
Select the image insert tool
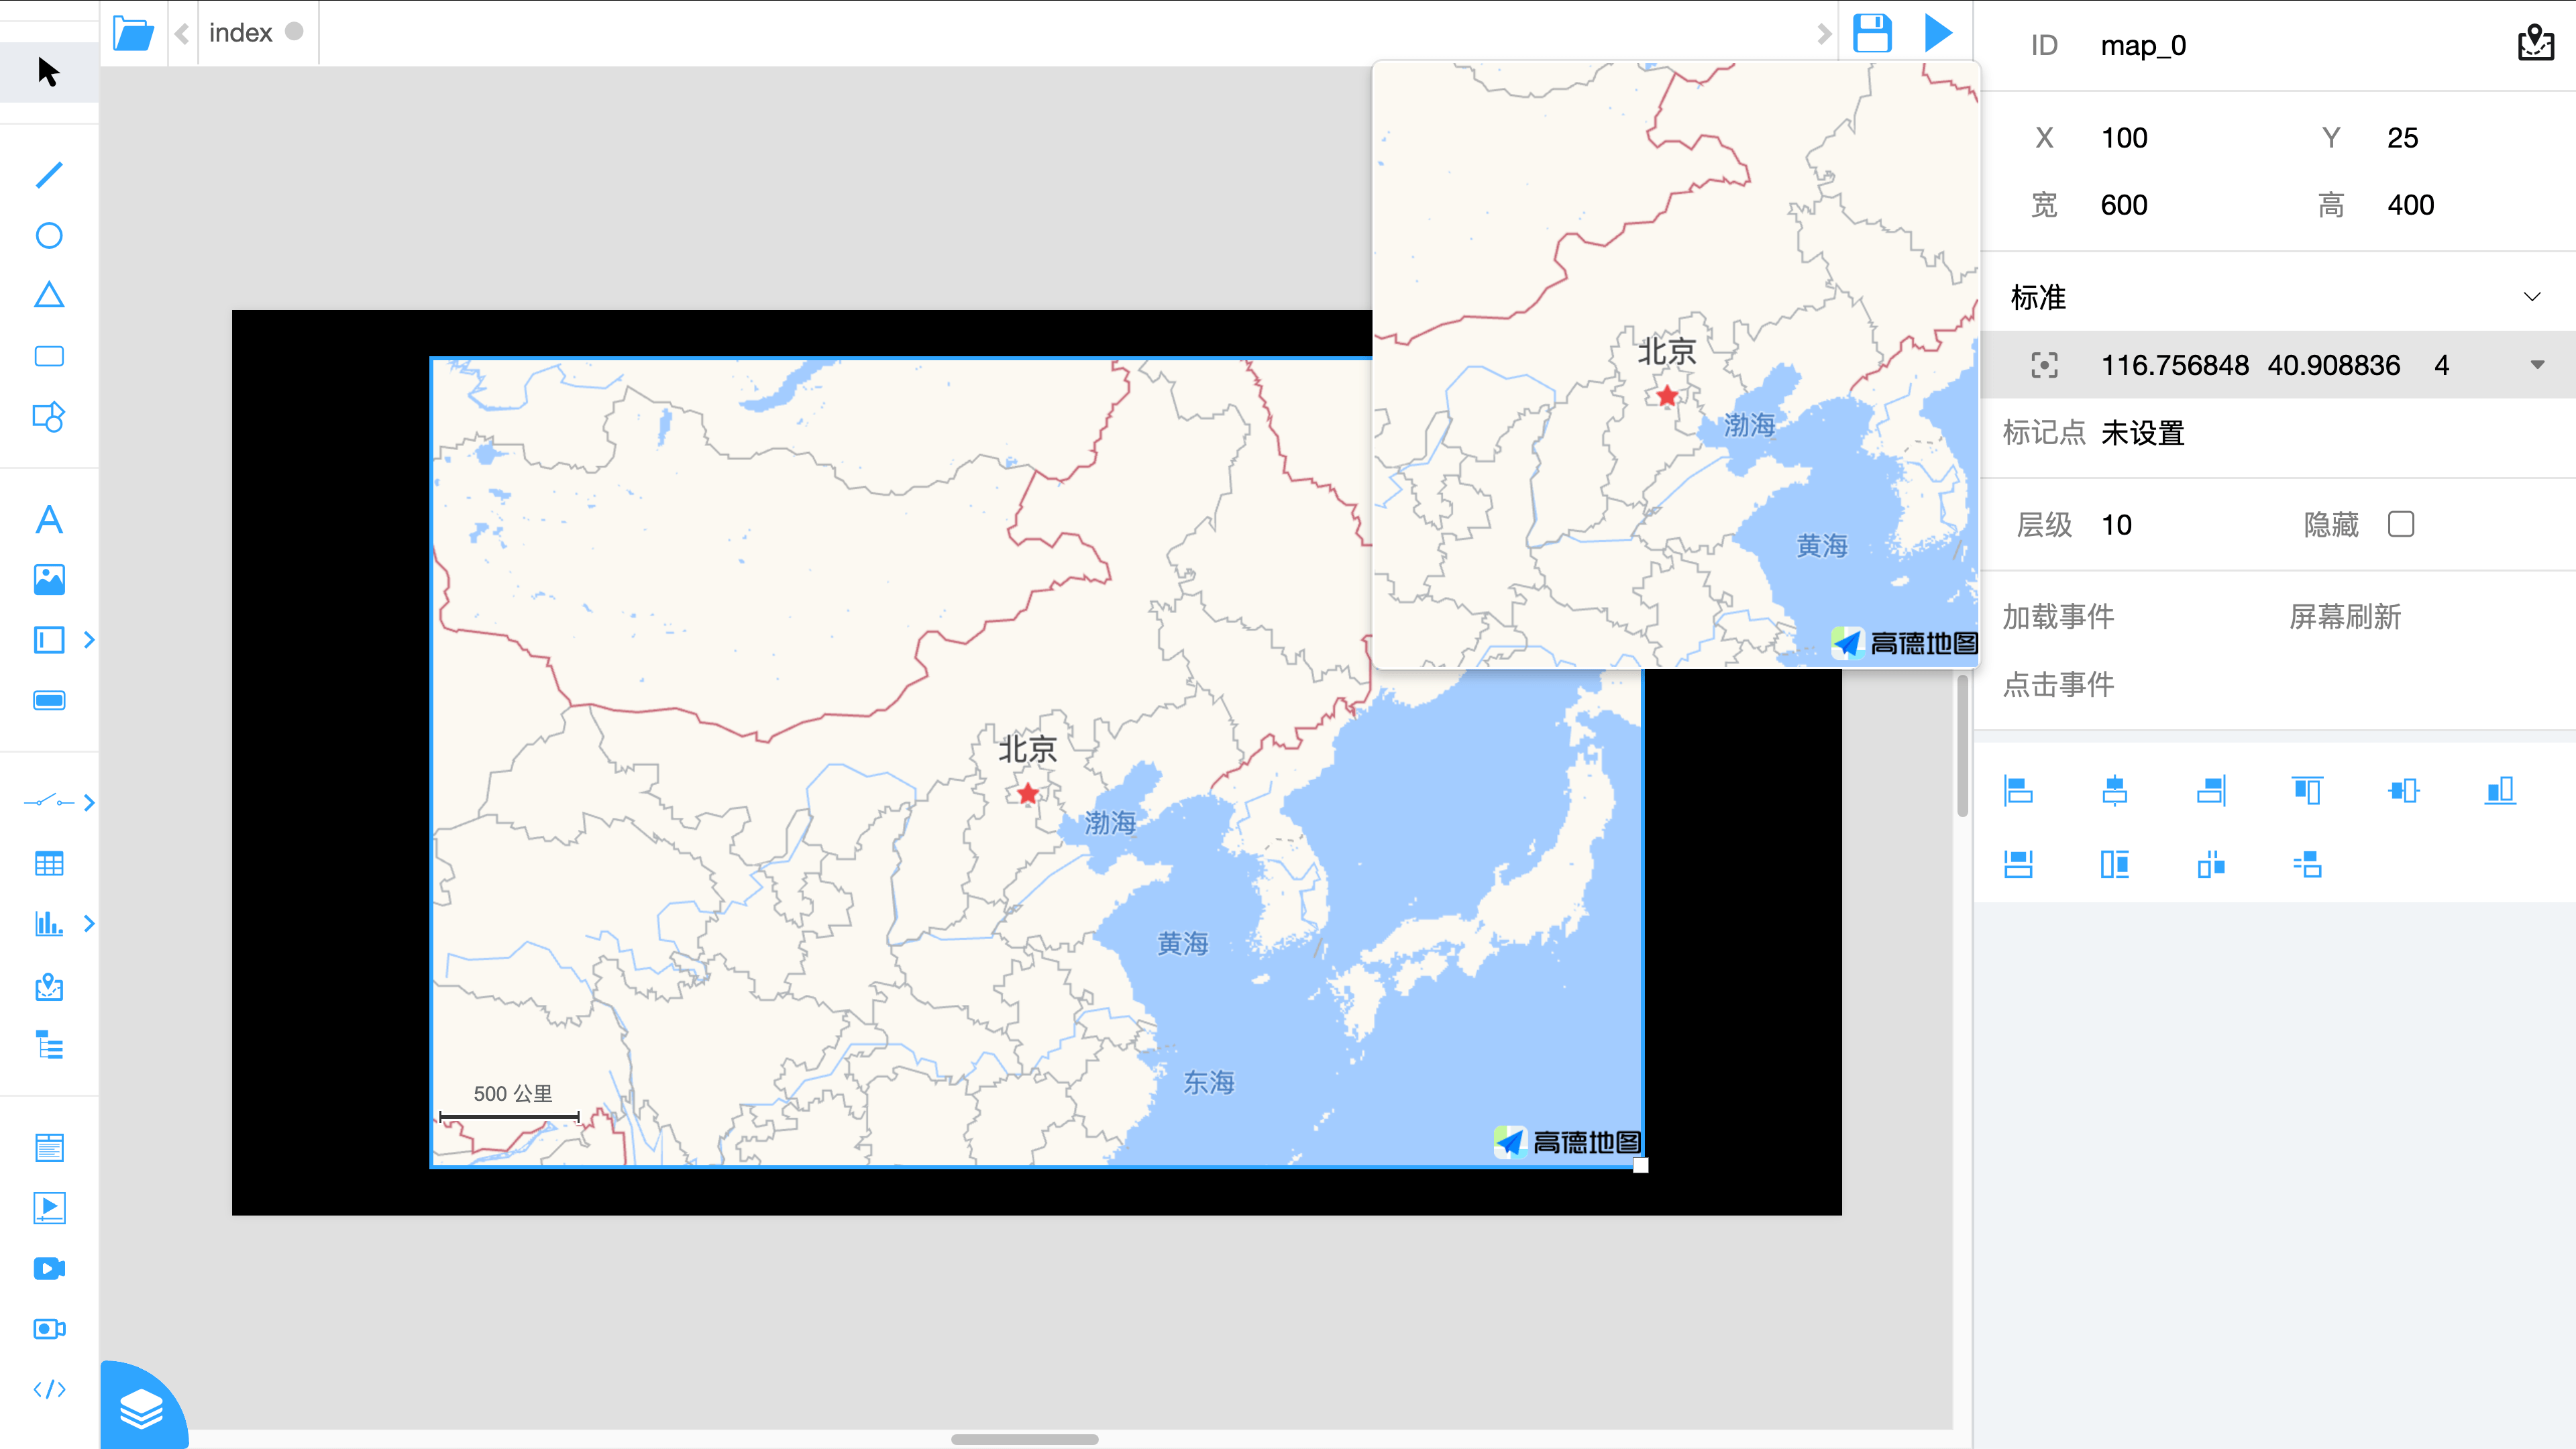pyautogui.click(x=49, y=580)
